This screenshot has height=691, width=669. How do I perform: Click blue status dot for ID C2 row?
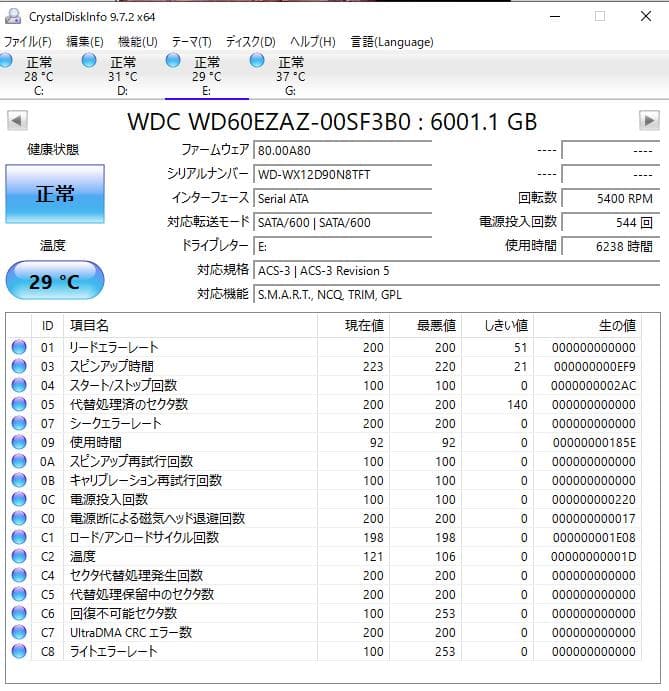[19, 556]
